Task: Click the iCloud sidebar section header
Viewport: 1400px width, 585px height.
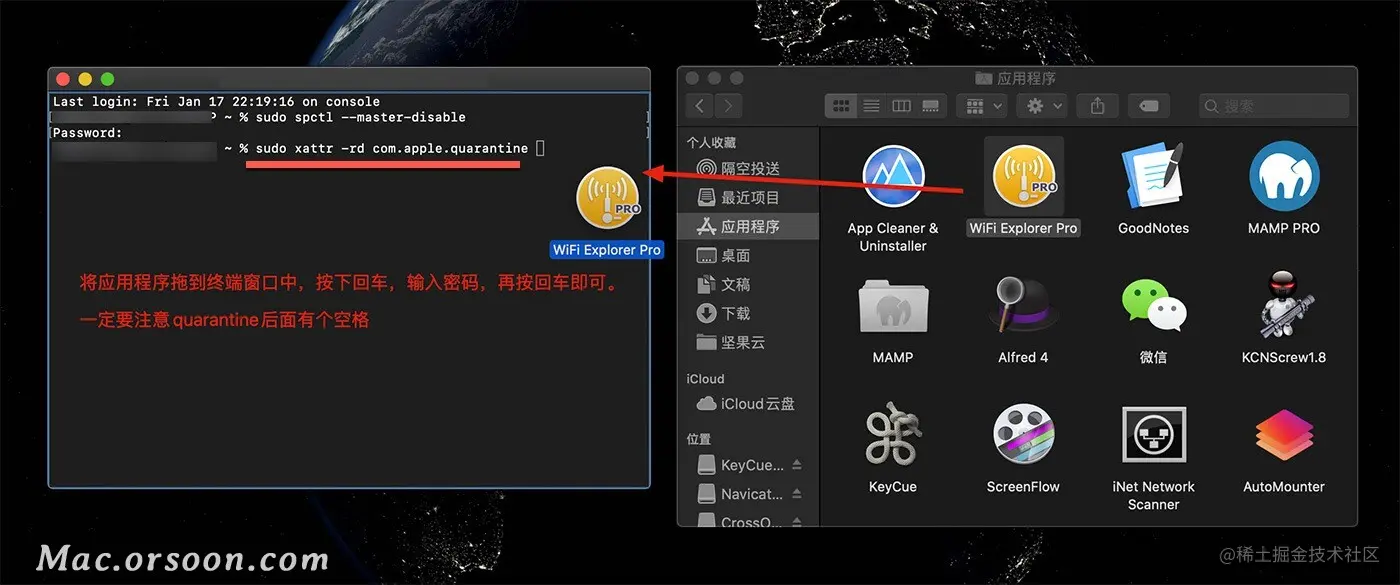Action: pyautogui.click(x=705, y=379)
